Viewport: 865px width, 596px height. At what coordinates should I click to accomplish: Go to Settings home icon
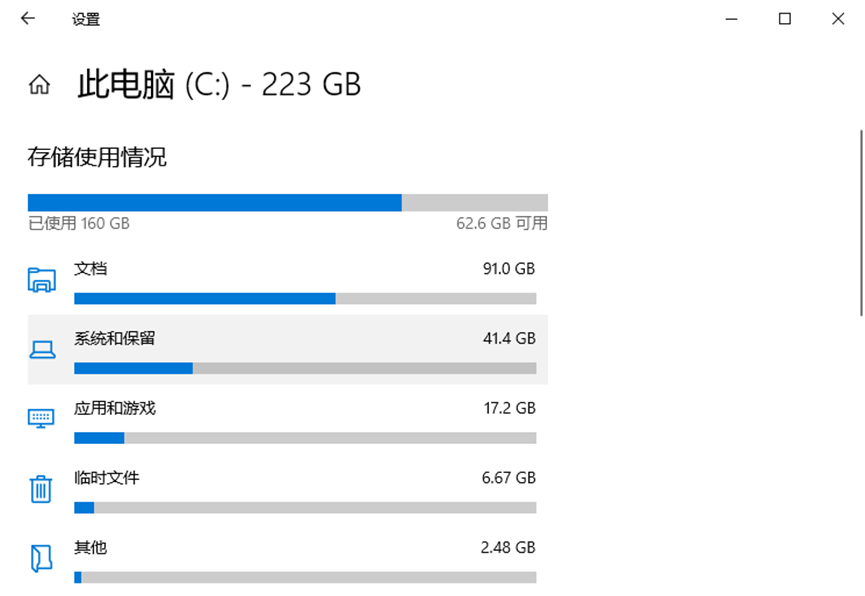[39, 85]
